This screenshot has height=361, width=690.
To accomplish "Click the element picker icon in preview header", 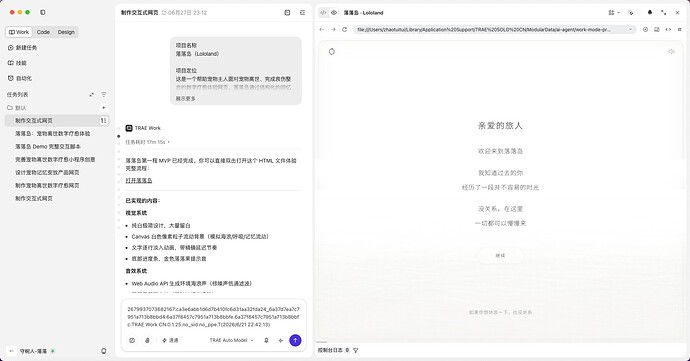I will (631, 13).
